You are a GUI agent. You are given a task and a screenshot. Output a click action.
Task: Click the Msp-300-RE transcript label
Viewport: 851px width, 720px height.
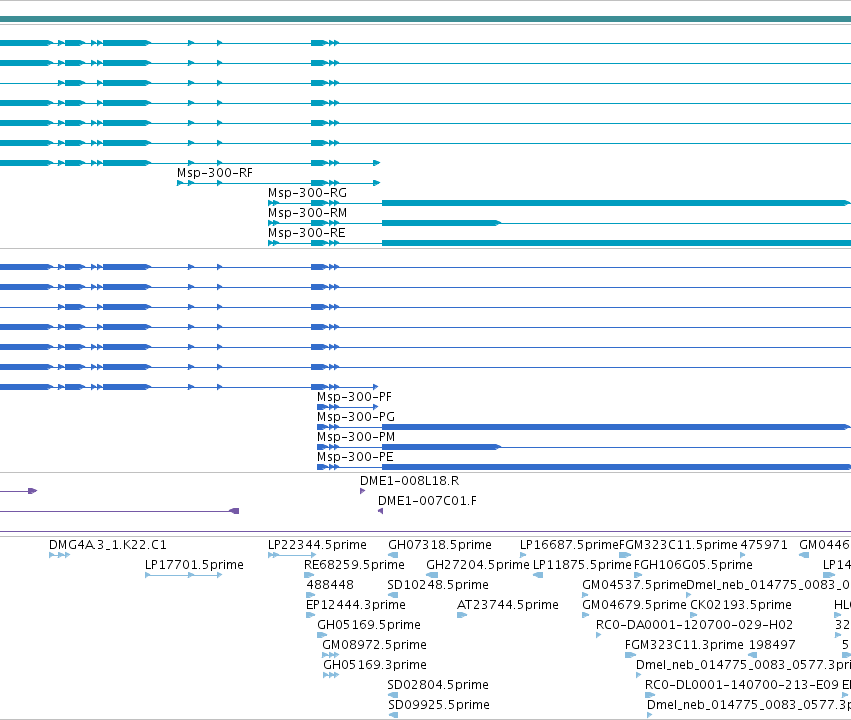[x=307, y=233]
